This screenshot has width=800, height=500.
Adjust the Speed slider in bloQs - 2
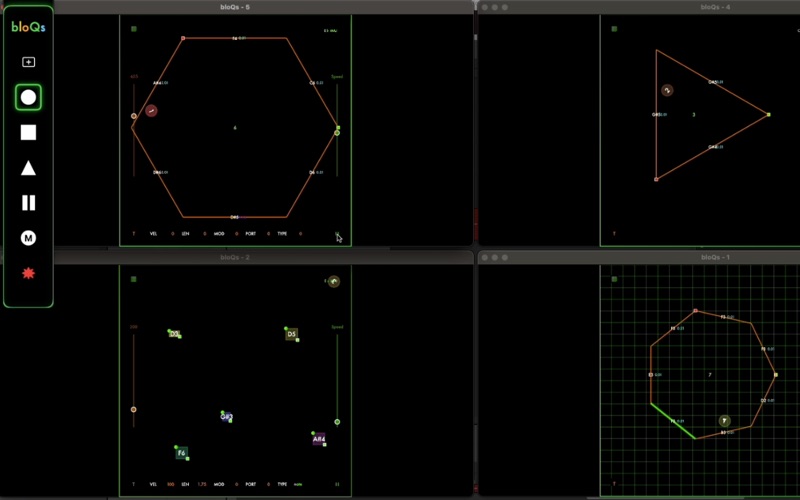(x=337, y=422)
